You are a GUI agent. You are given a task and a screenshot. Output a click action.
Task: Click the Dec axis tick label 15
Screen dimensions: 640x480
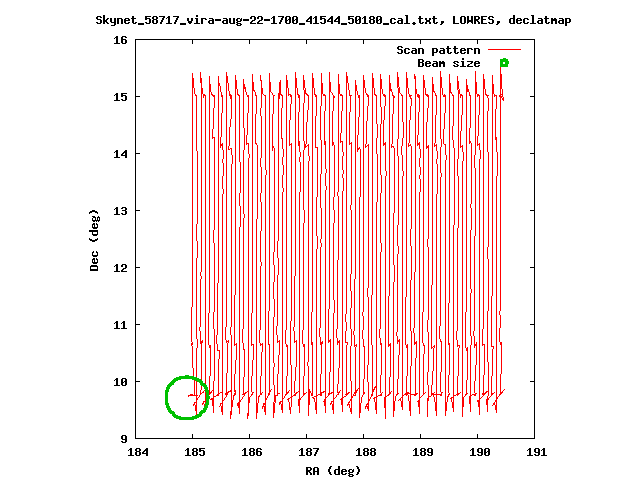pos(120,97)
